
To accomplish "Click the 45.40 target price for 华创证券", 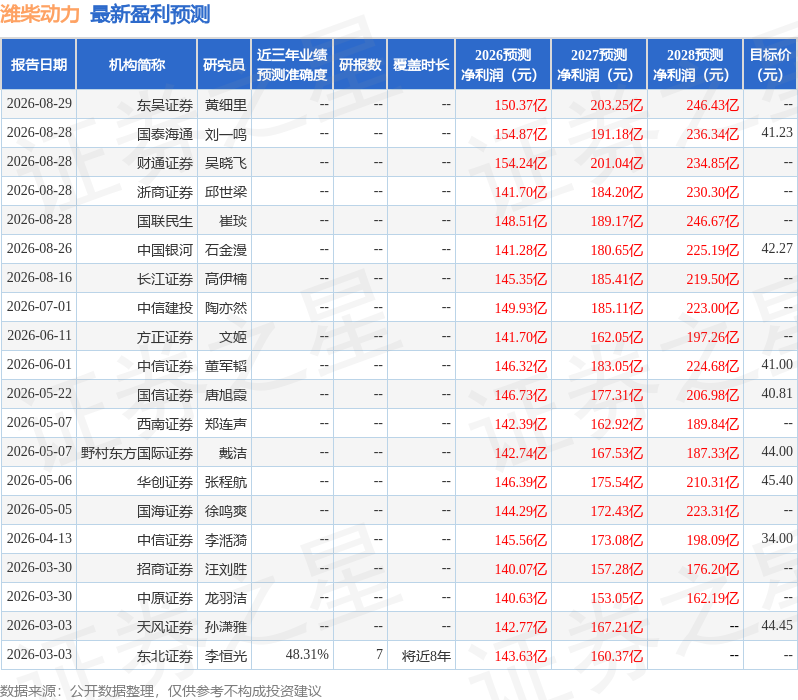I will [x=777, y=480].
